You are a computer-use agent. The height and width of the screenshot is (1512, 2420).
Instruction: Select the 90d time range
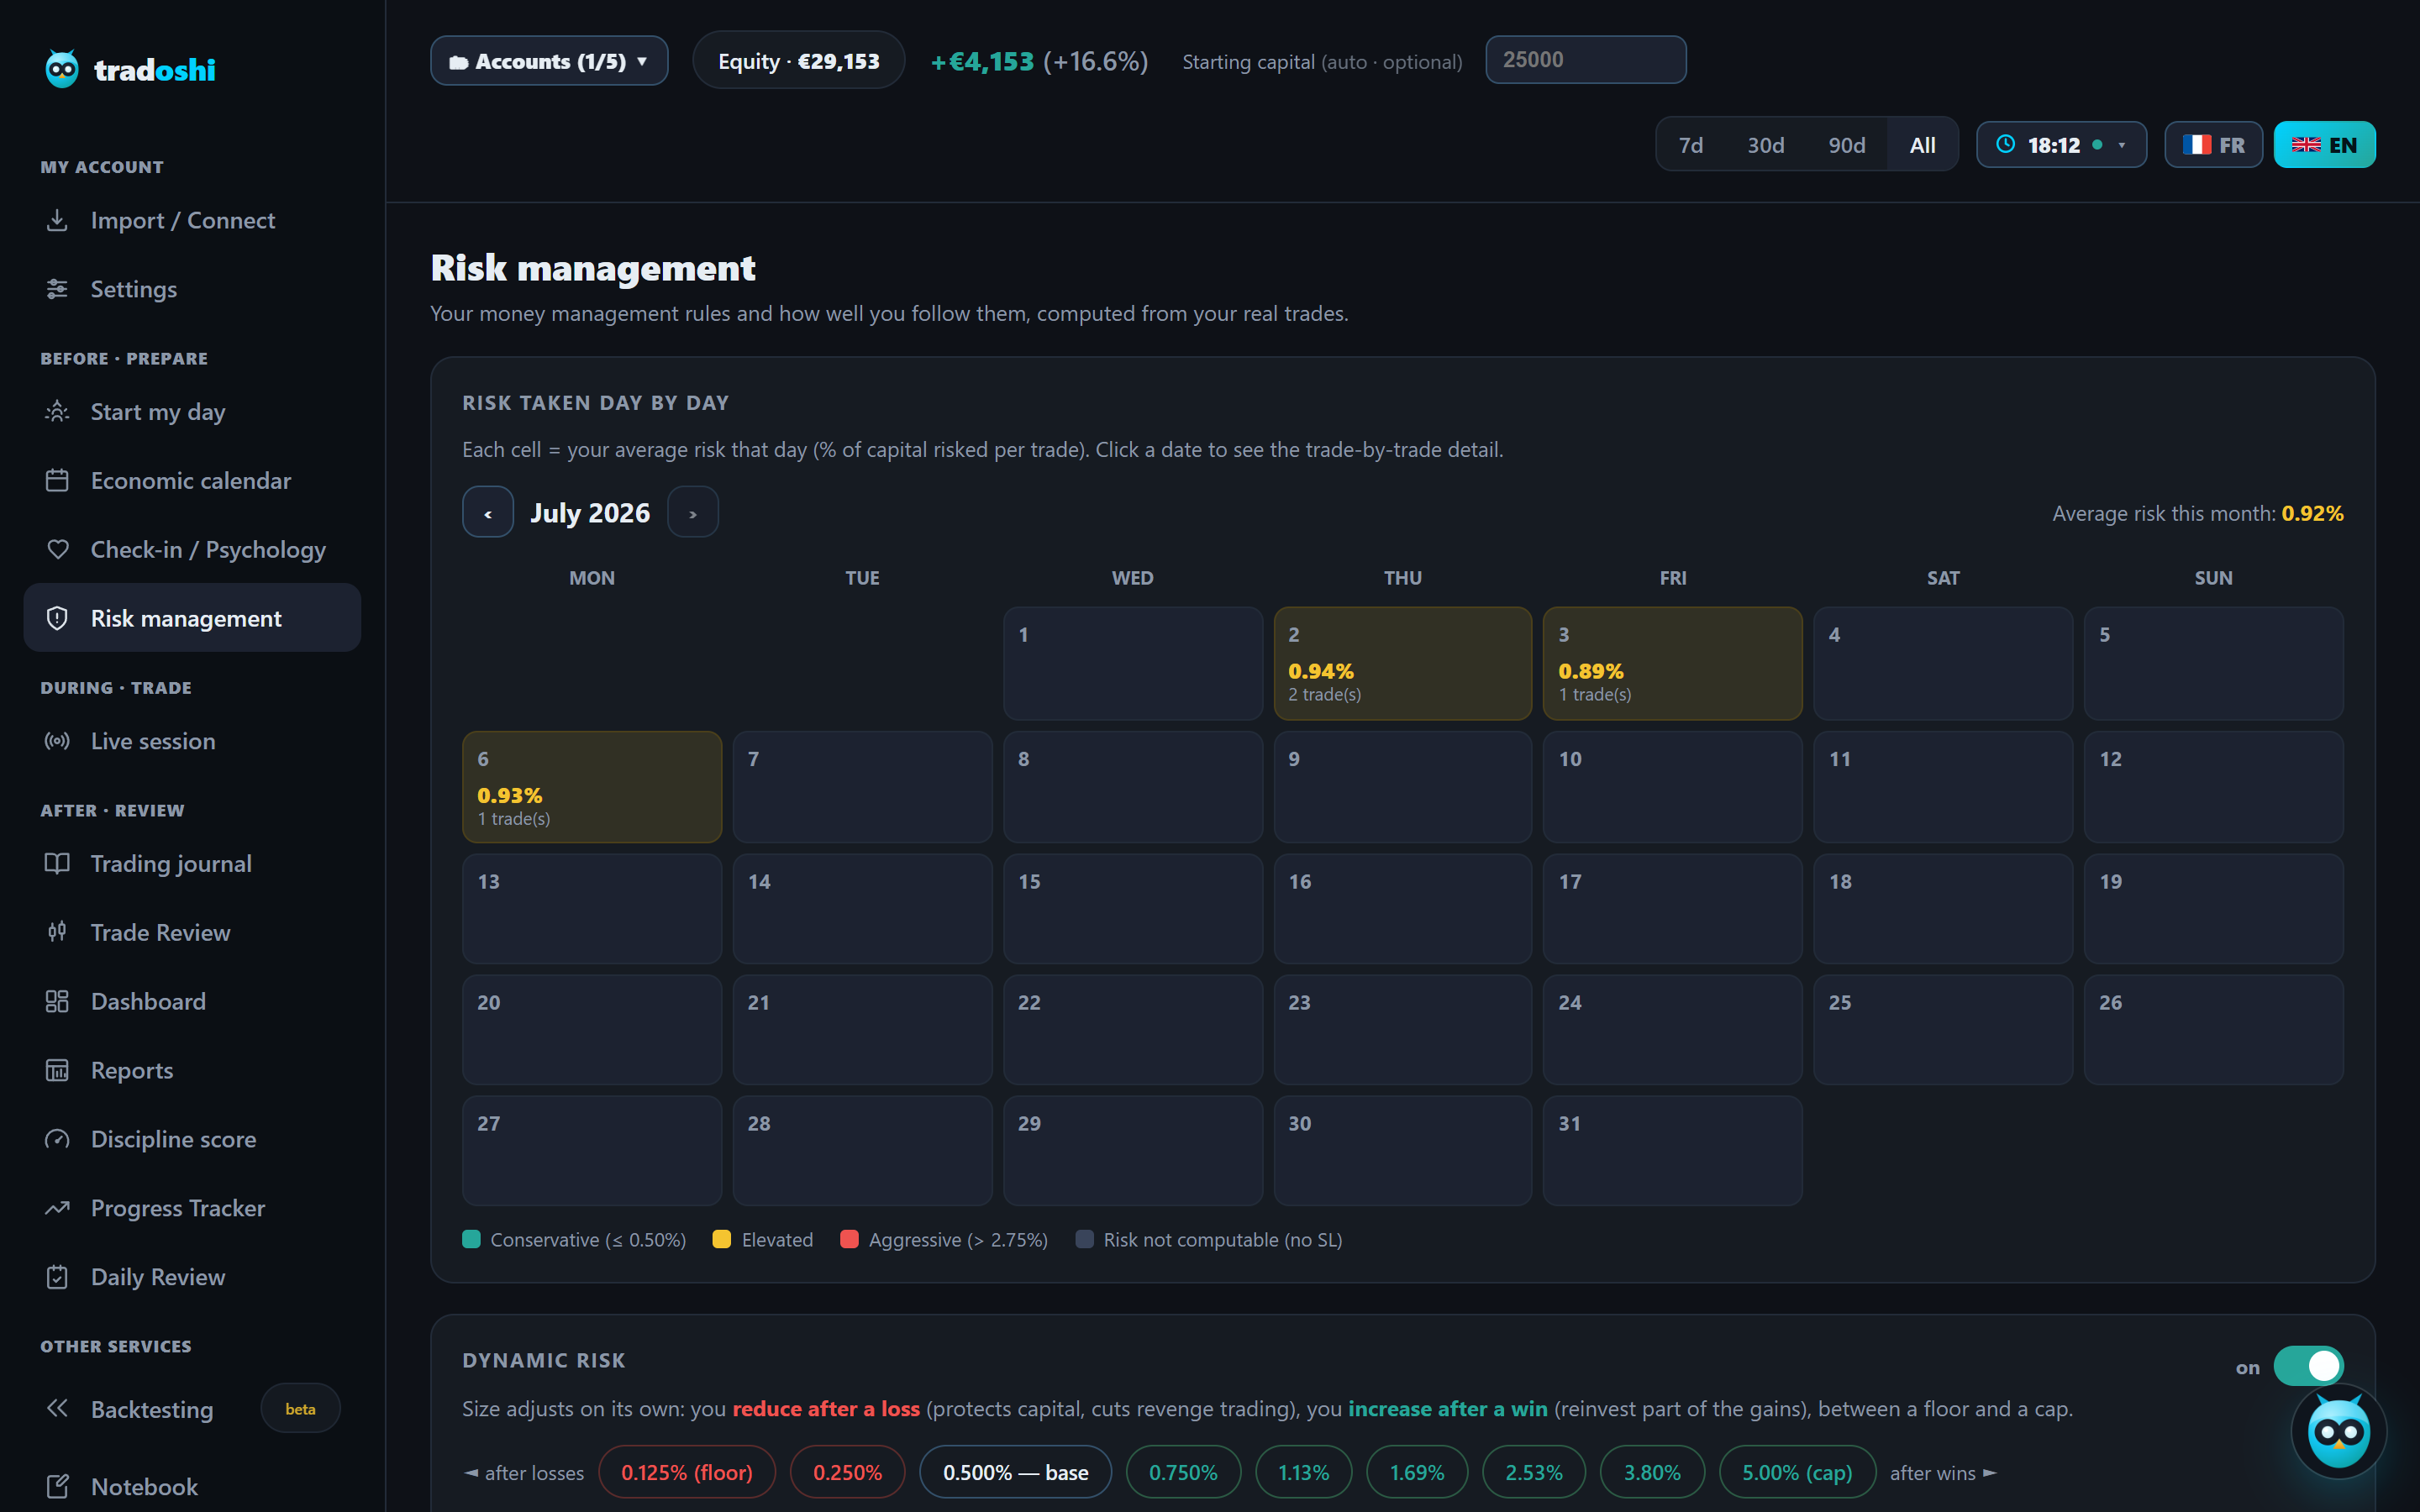tap(1846, 145)
